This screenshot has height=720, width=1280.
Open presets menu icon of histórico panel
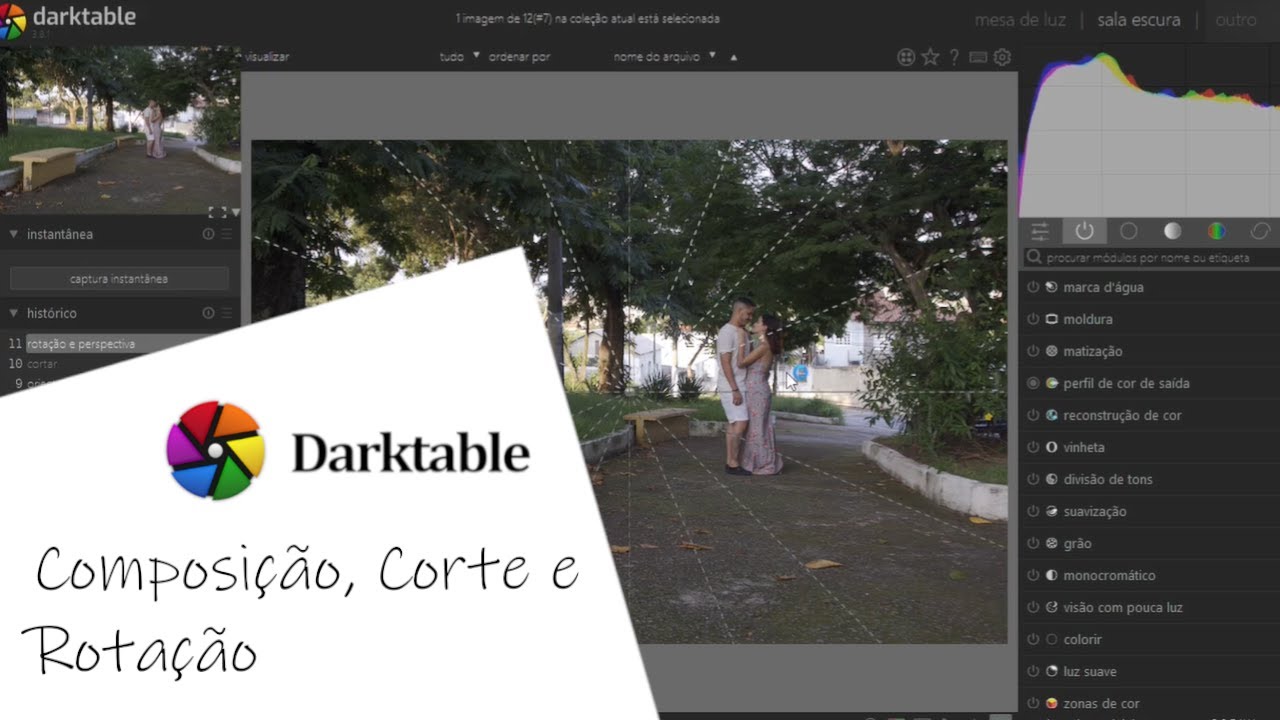[227, 313]
